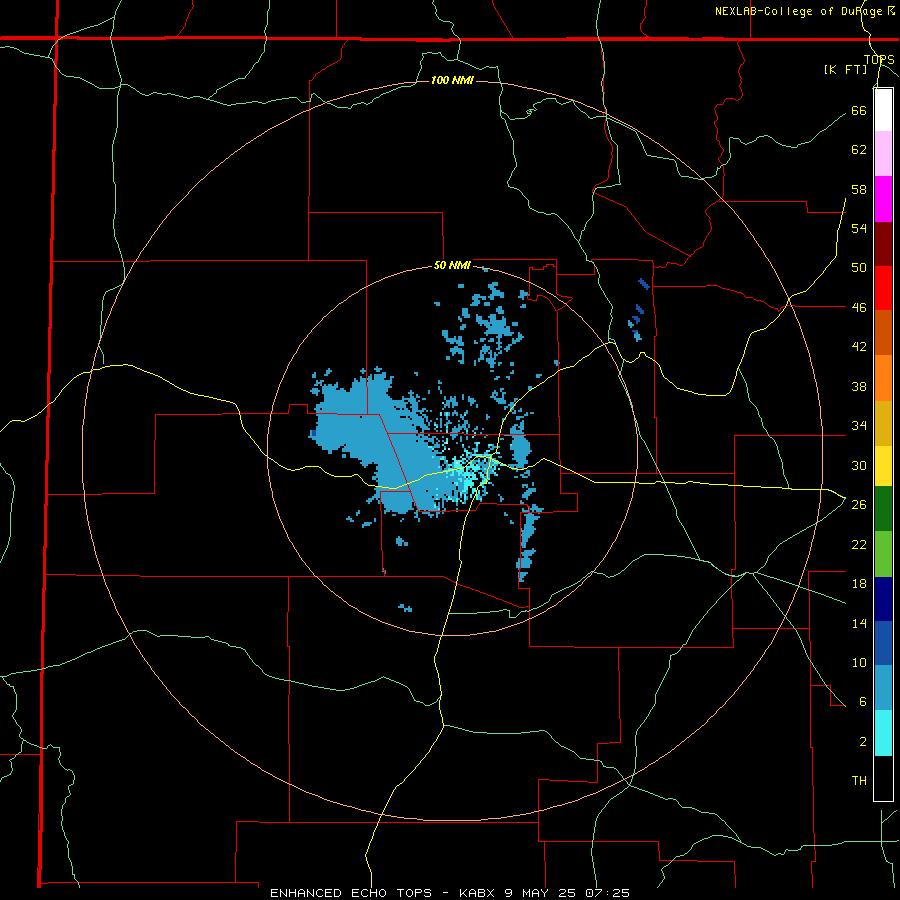Image resolution: width=900 pixels, height=900 pixels.
Task: Click the '18' legend value
Action: coord(859,584)
